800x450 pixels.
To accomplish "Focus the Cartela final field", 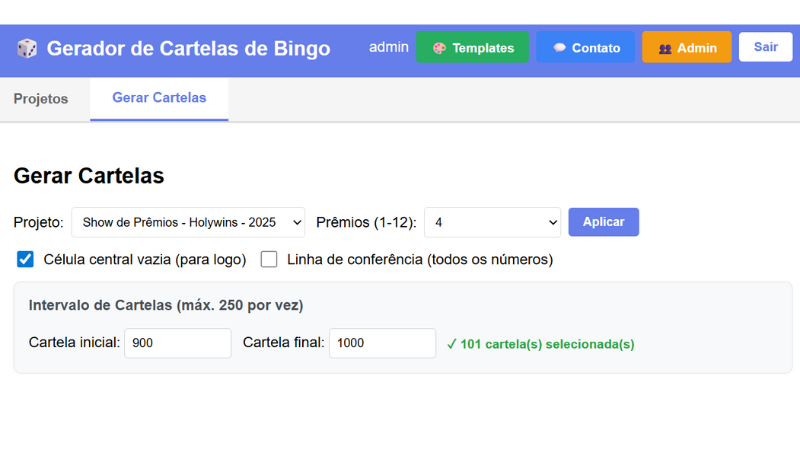I will 383,343.
